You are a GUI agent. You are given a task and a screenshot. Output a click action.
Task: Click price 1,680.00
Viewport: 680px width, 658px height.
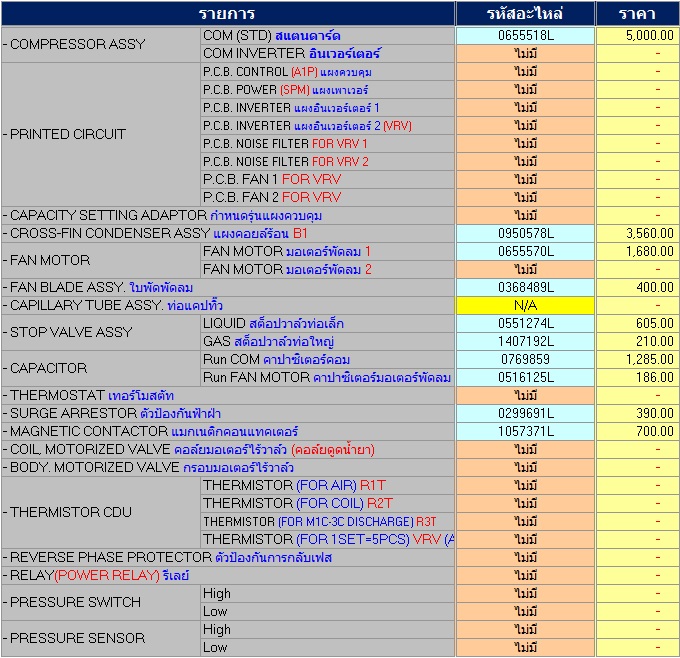coord(638,252)
